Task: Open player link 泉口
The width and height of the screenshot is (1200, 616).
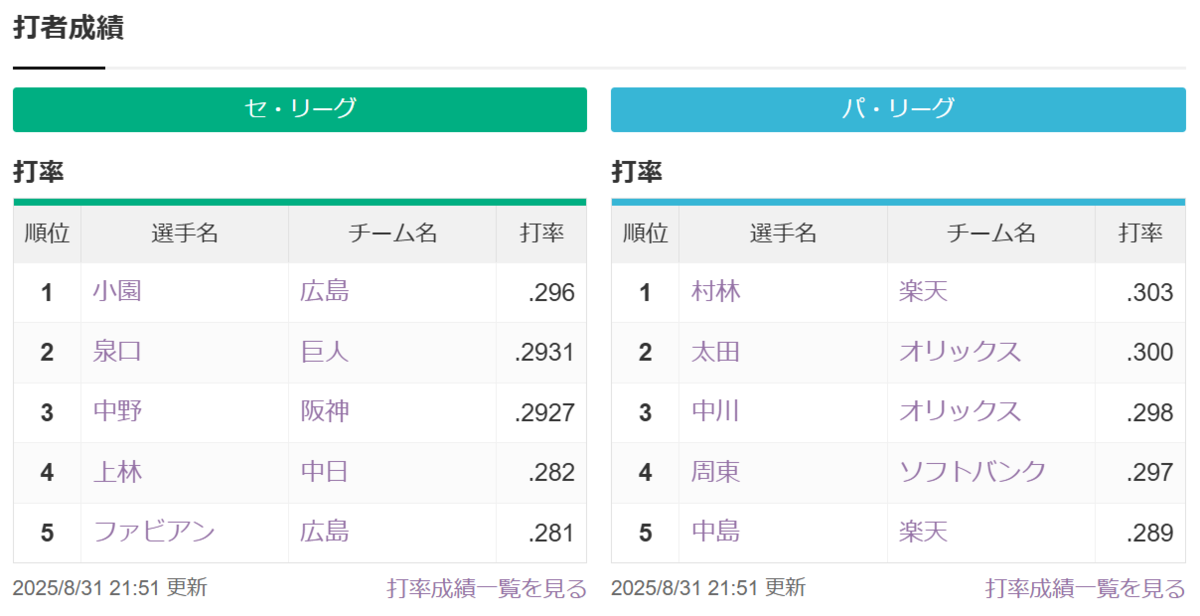Action: (117, 352)
